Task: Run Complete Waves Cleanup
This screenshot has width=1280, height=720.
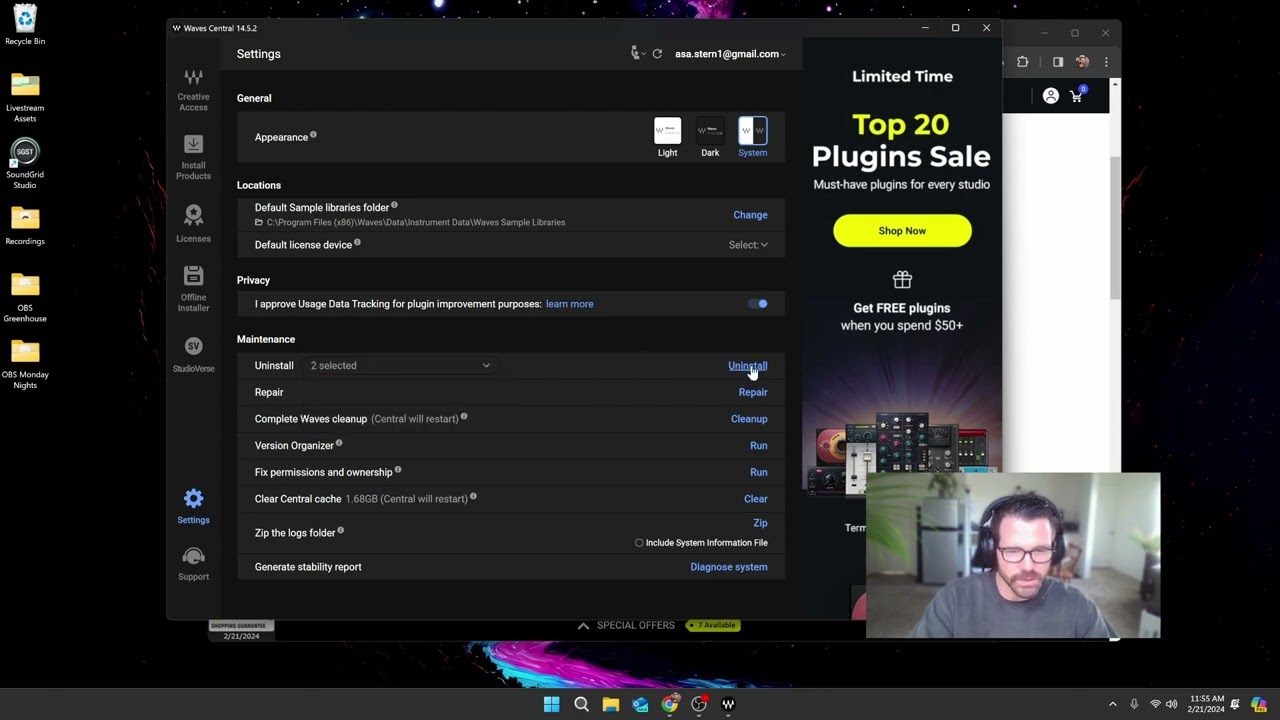Action: pos(749,419)
